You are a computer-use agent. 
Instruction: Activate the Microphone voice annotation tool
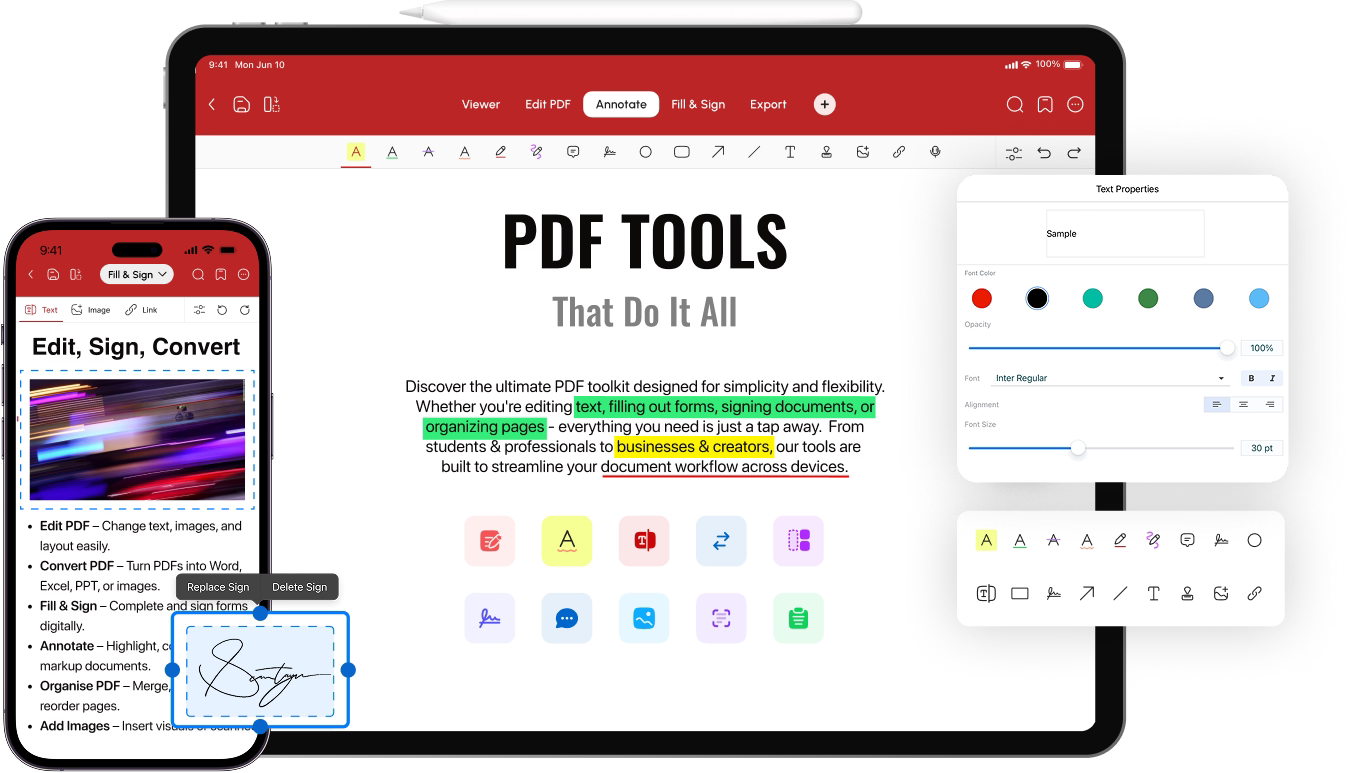pyautogui.click(x=935, y=151)
